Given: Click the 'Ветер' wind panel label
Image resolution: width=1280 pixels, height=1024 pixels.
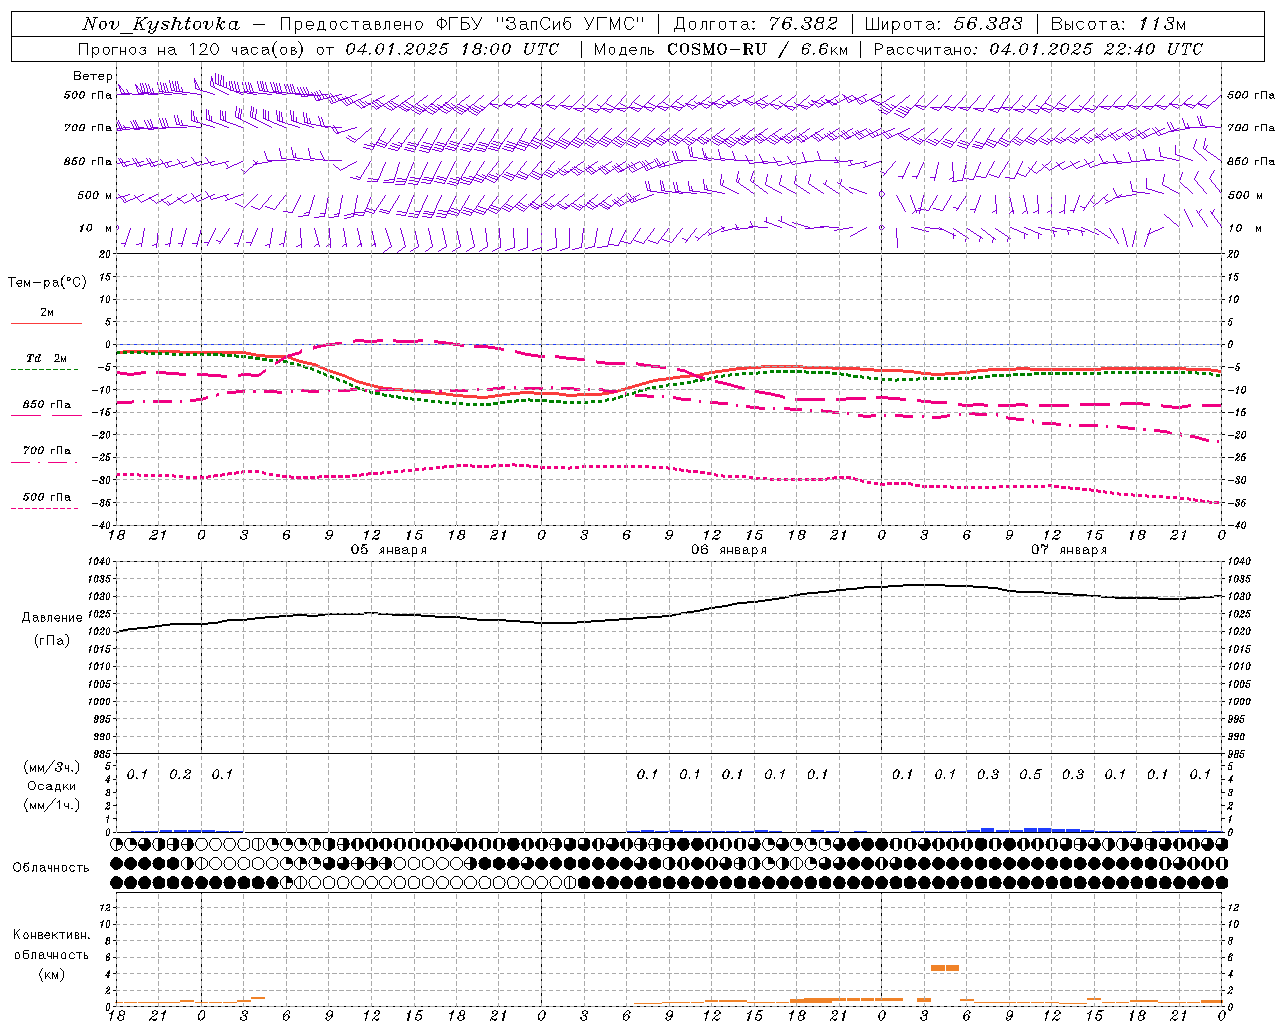Looking at the screenshot, I should (x=91, y=76).
